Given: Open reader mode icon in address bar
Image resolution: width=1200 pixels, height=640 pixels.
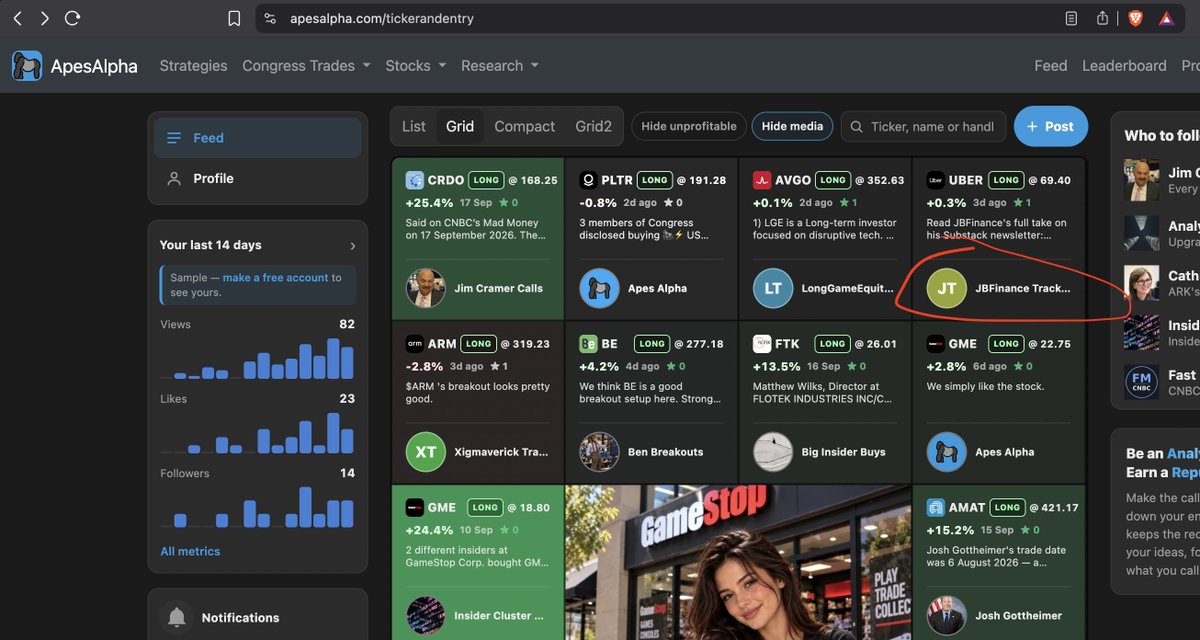Looking at the screenshot, I should coord(1072,18).
